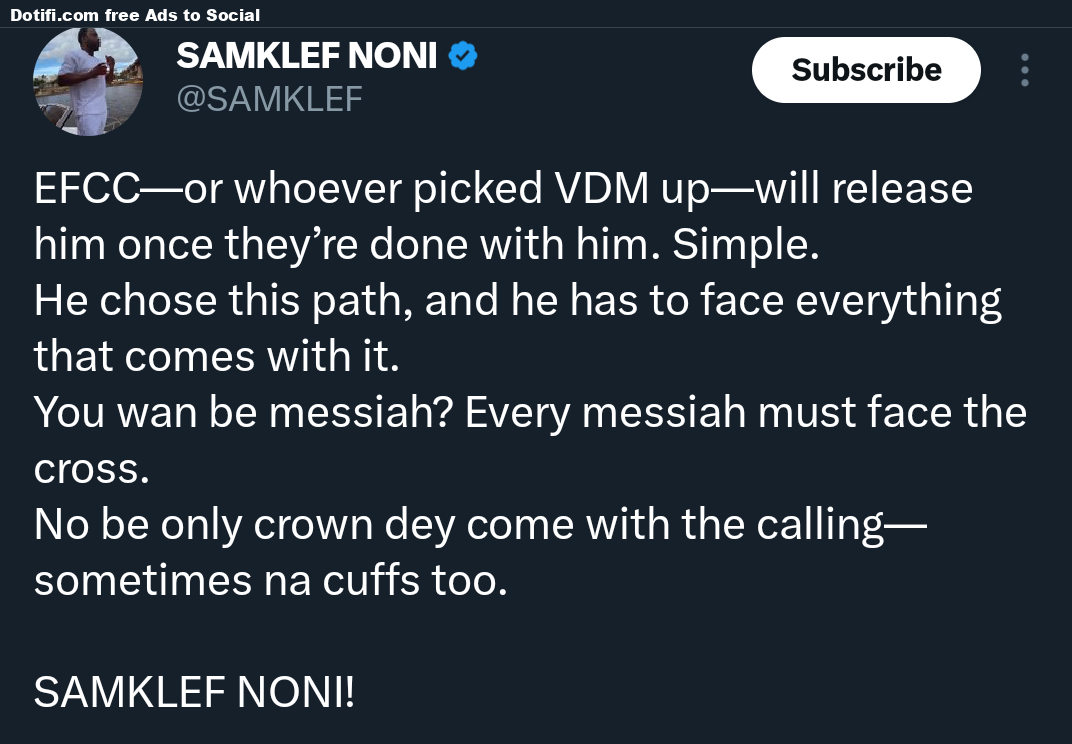The height and width of the screenshot is (744, 1072).
Task: Click the text that comes with it
Action: (216, 357)
